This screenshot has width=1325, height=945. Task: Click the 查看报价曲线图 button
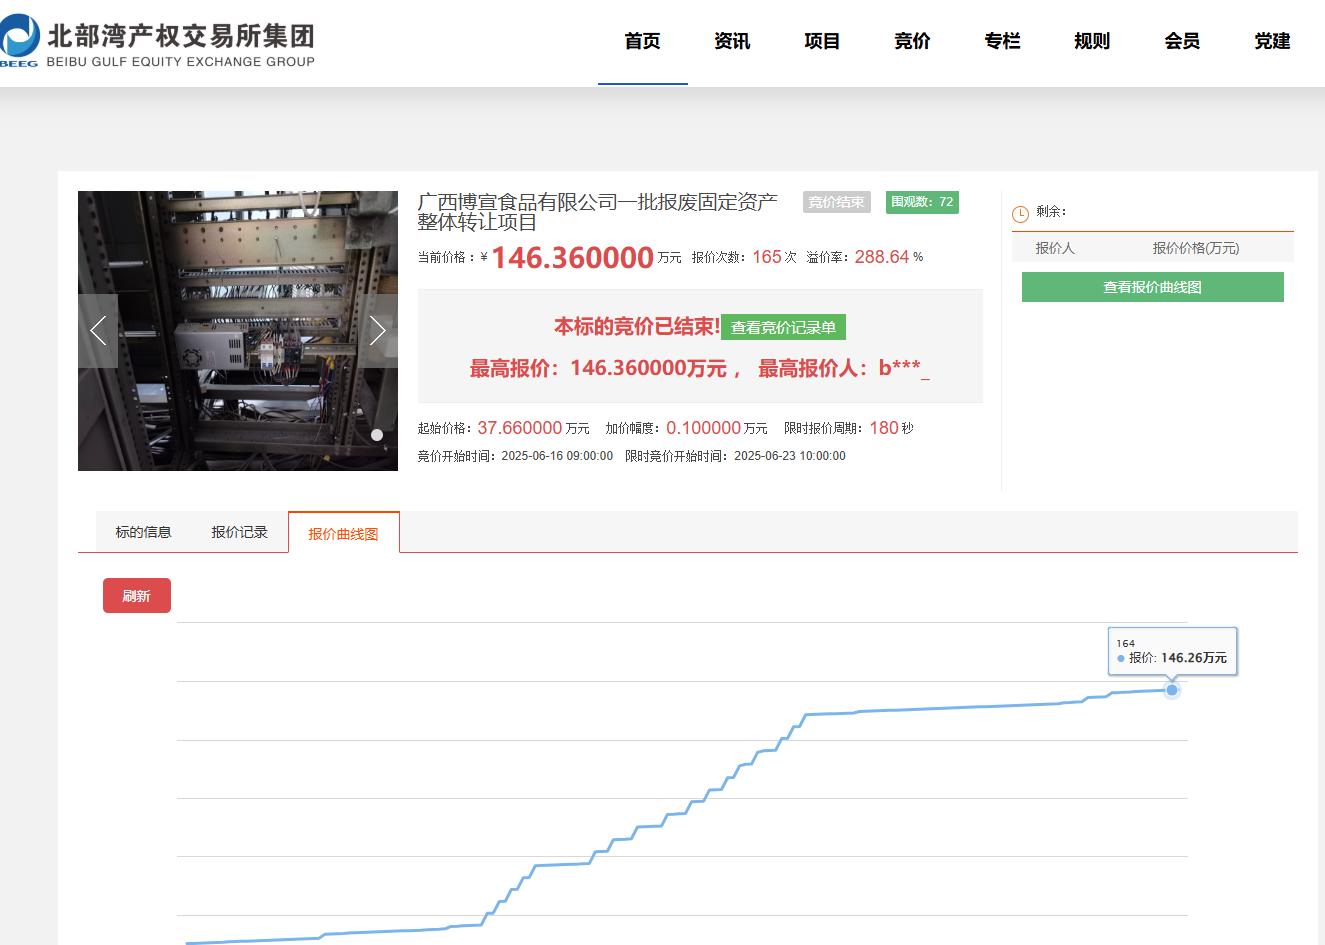[x=1153, y=287]
